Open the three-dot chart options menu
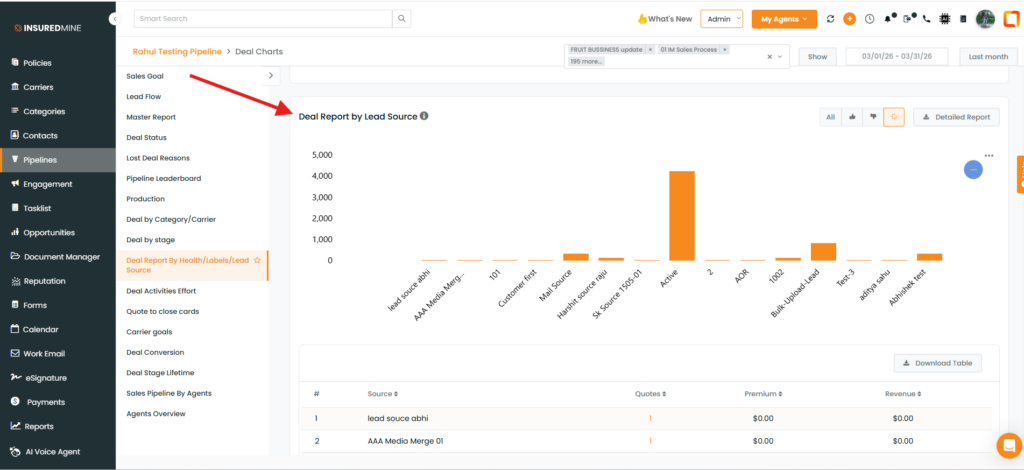1024x470 pixels. [989, 156]
